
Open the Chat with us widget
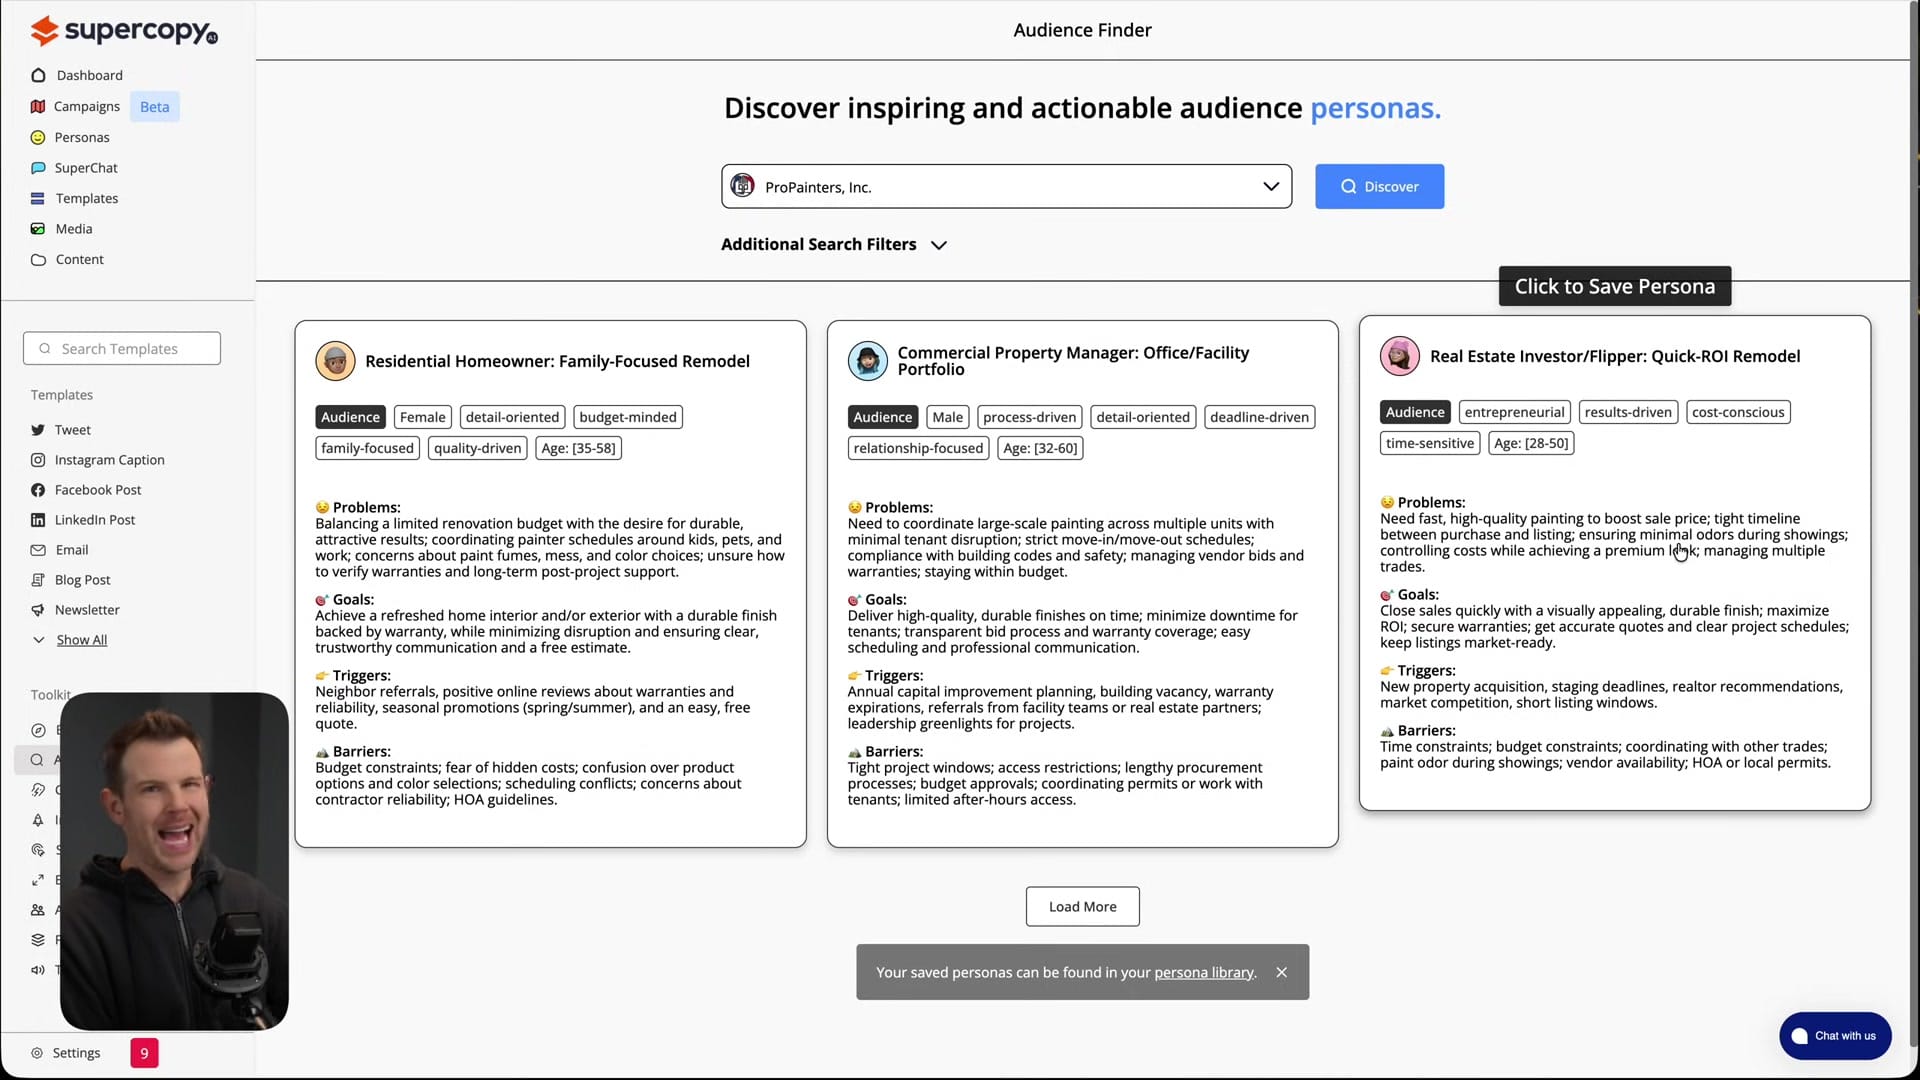(1834, 1036)
